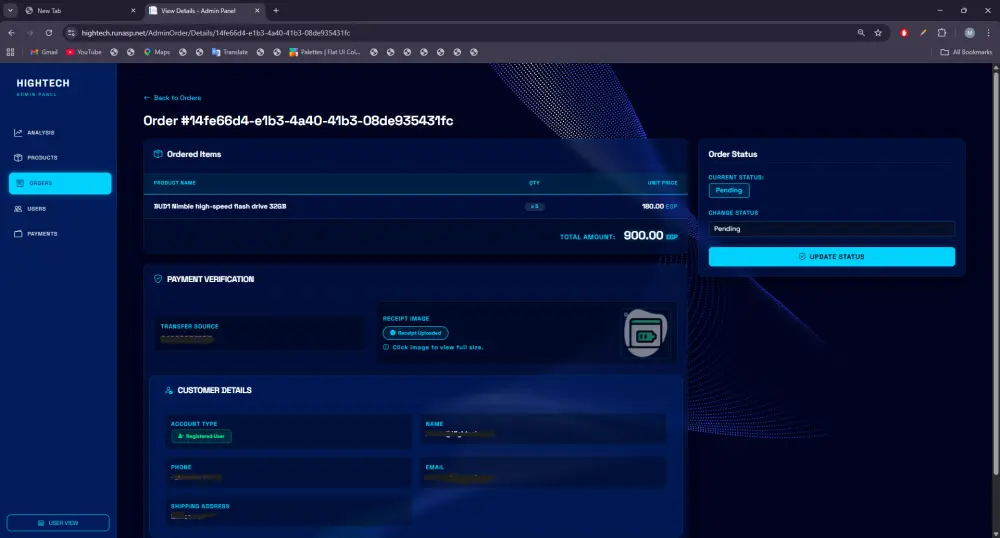The image size is (1000, 538).
Task: Reload the page with the refresh icon
Action: 48,33
